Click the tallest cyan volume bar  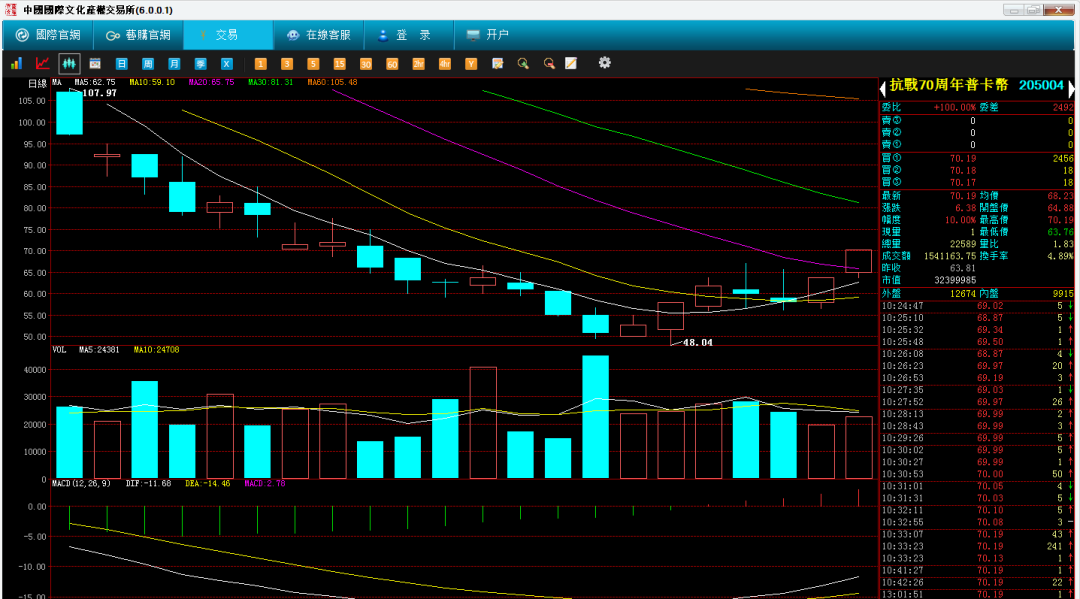pyautogui.click(x=595, y=417)
